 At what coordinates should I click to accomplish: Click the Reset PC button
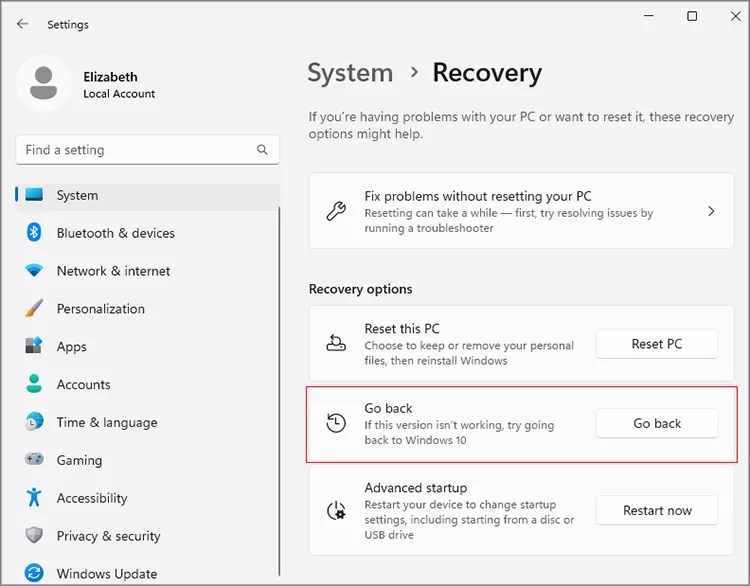tap(657, 343)
